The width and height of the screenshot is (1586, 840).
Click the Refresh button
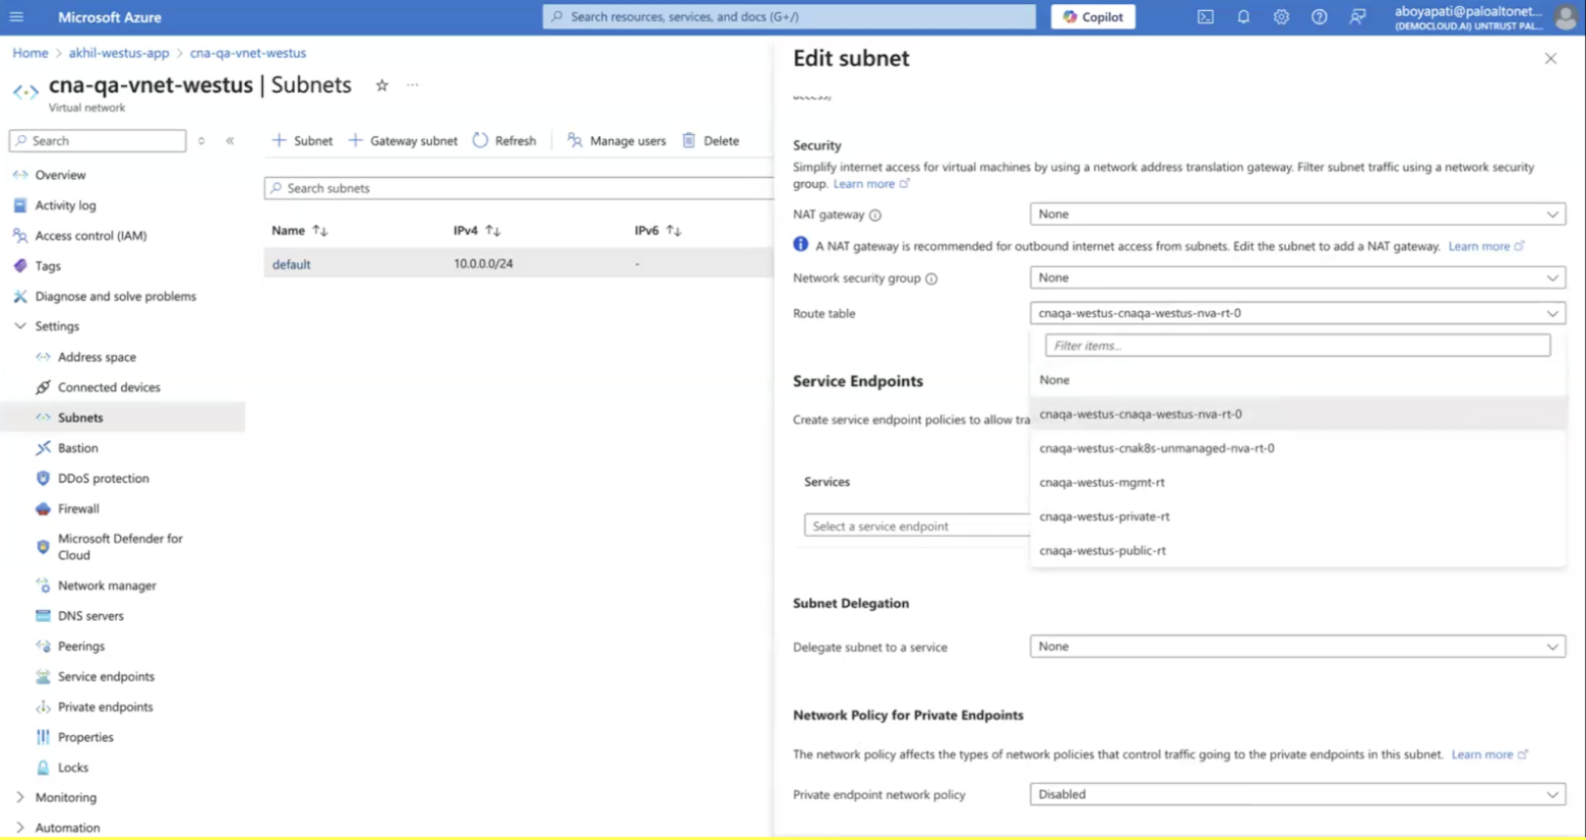coord(504,141)
